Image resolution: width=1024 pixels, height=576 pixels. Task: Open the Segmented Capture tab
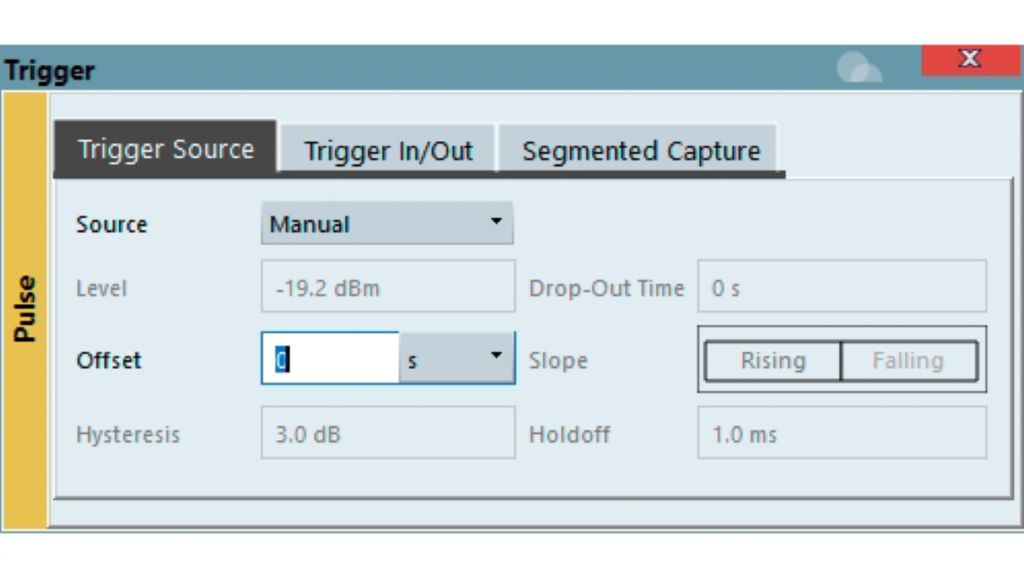click(x=640, y=152)
